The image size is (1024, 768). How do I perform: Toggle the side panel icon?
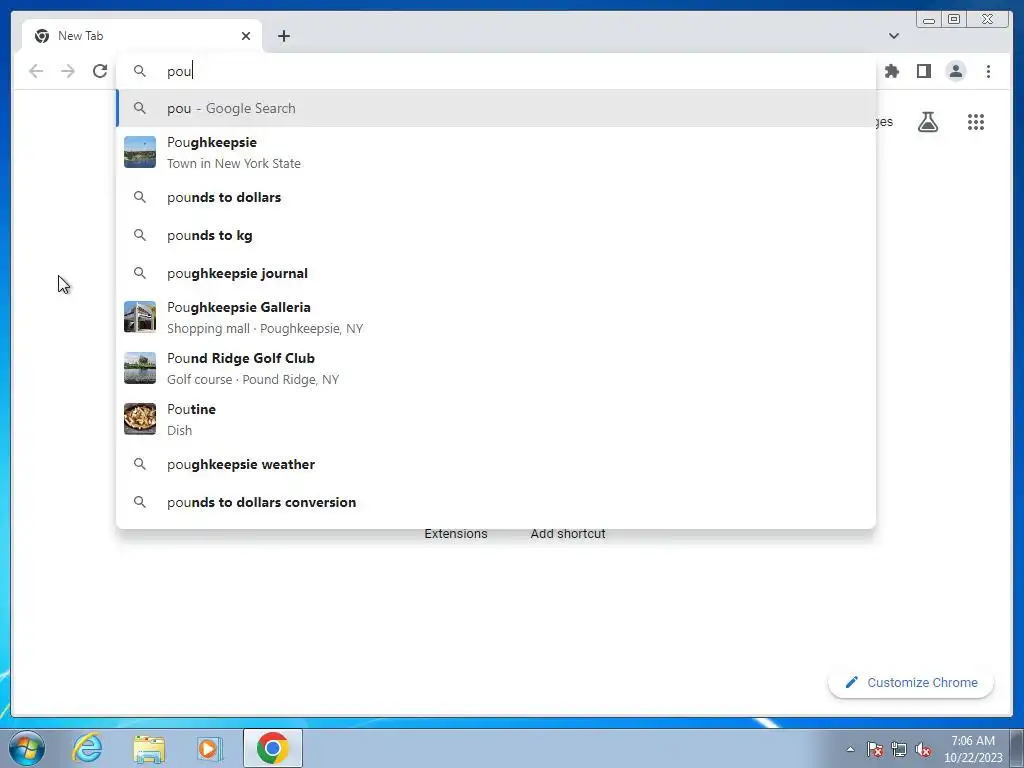[923, 71]
